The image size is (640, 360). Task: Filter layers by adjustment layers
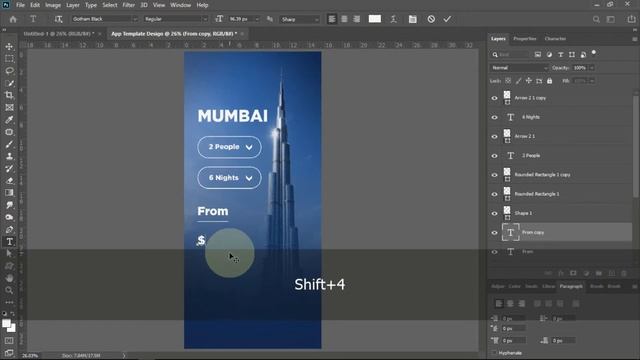tap(549, 54)
